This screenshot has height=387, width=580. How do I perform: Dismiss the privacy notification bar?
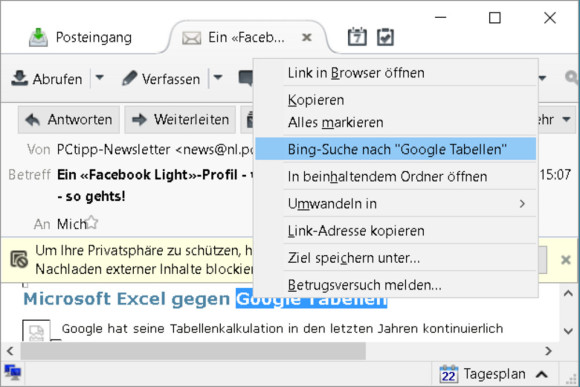click(x=566, y=260)
